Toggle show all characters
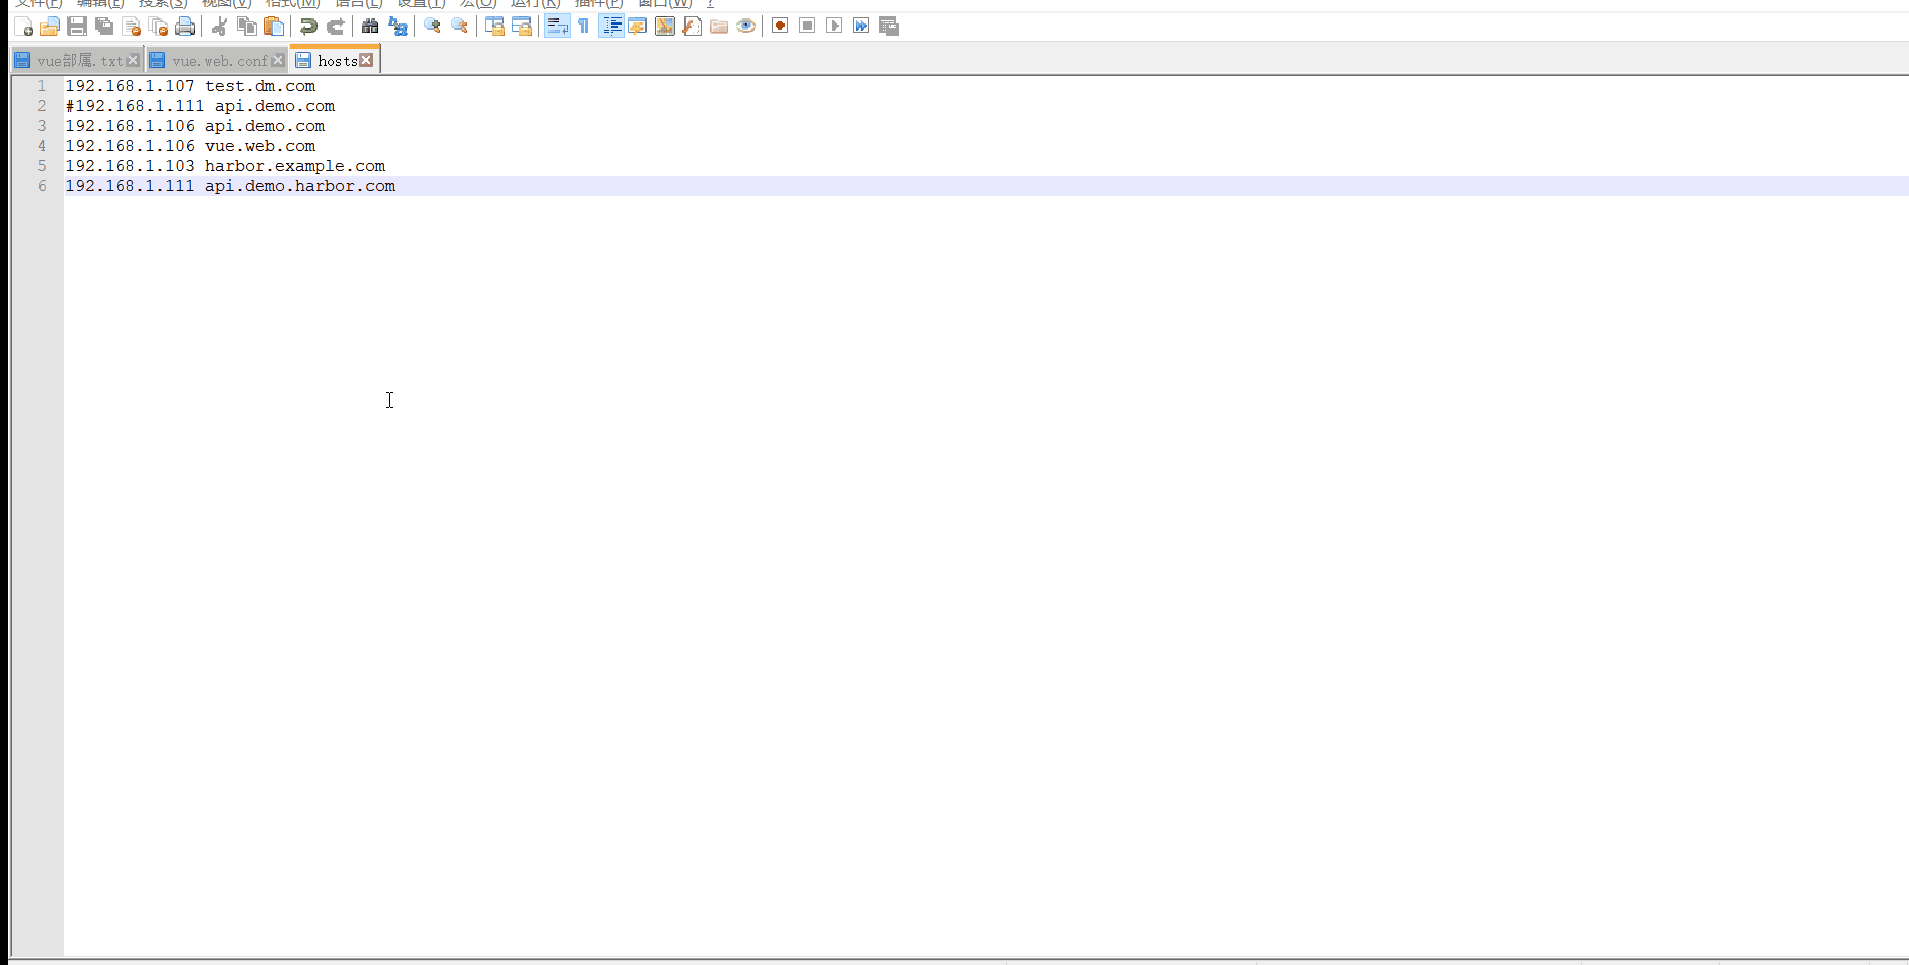The width and height of the screenshot is (1909, 965). tap(583, 26)
